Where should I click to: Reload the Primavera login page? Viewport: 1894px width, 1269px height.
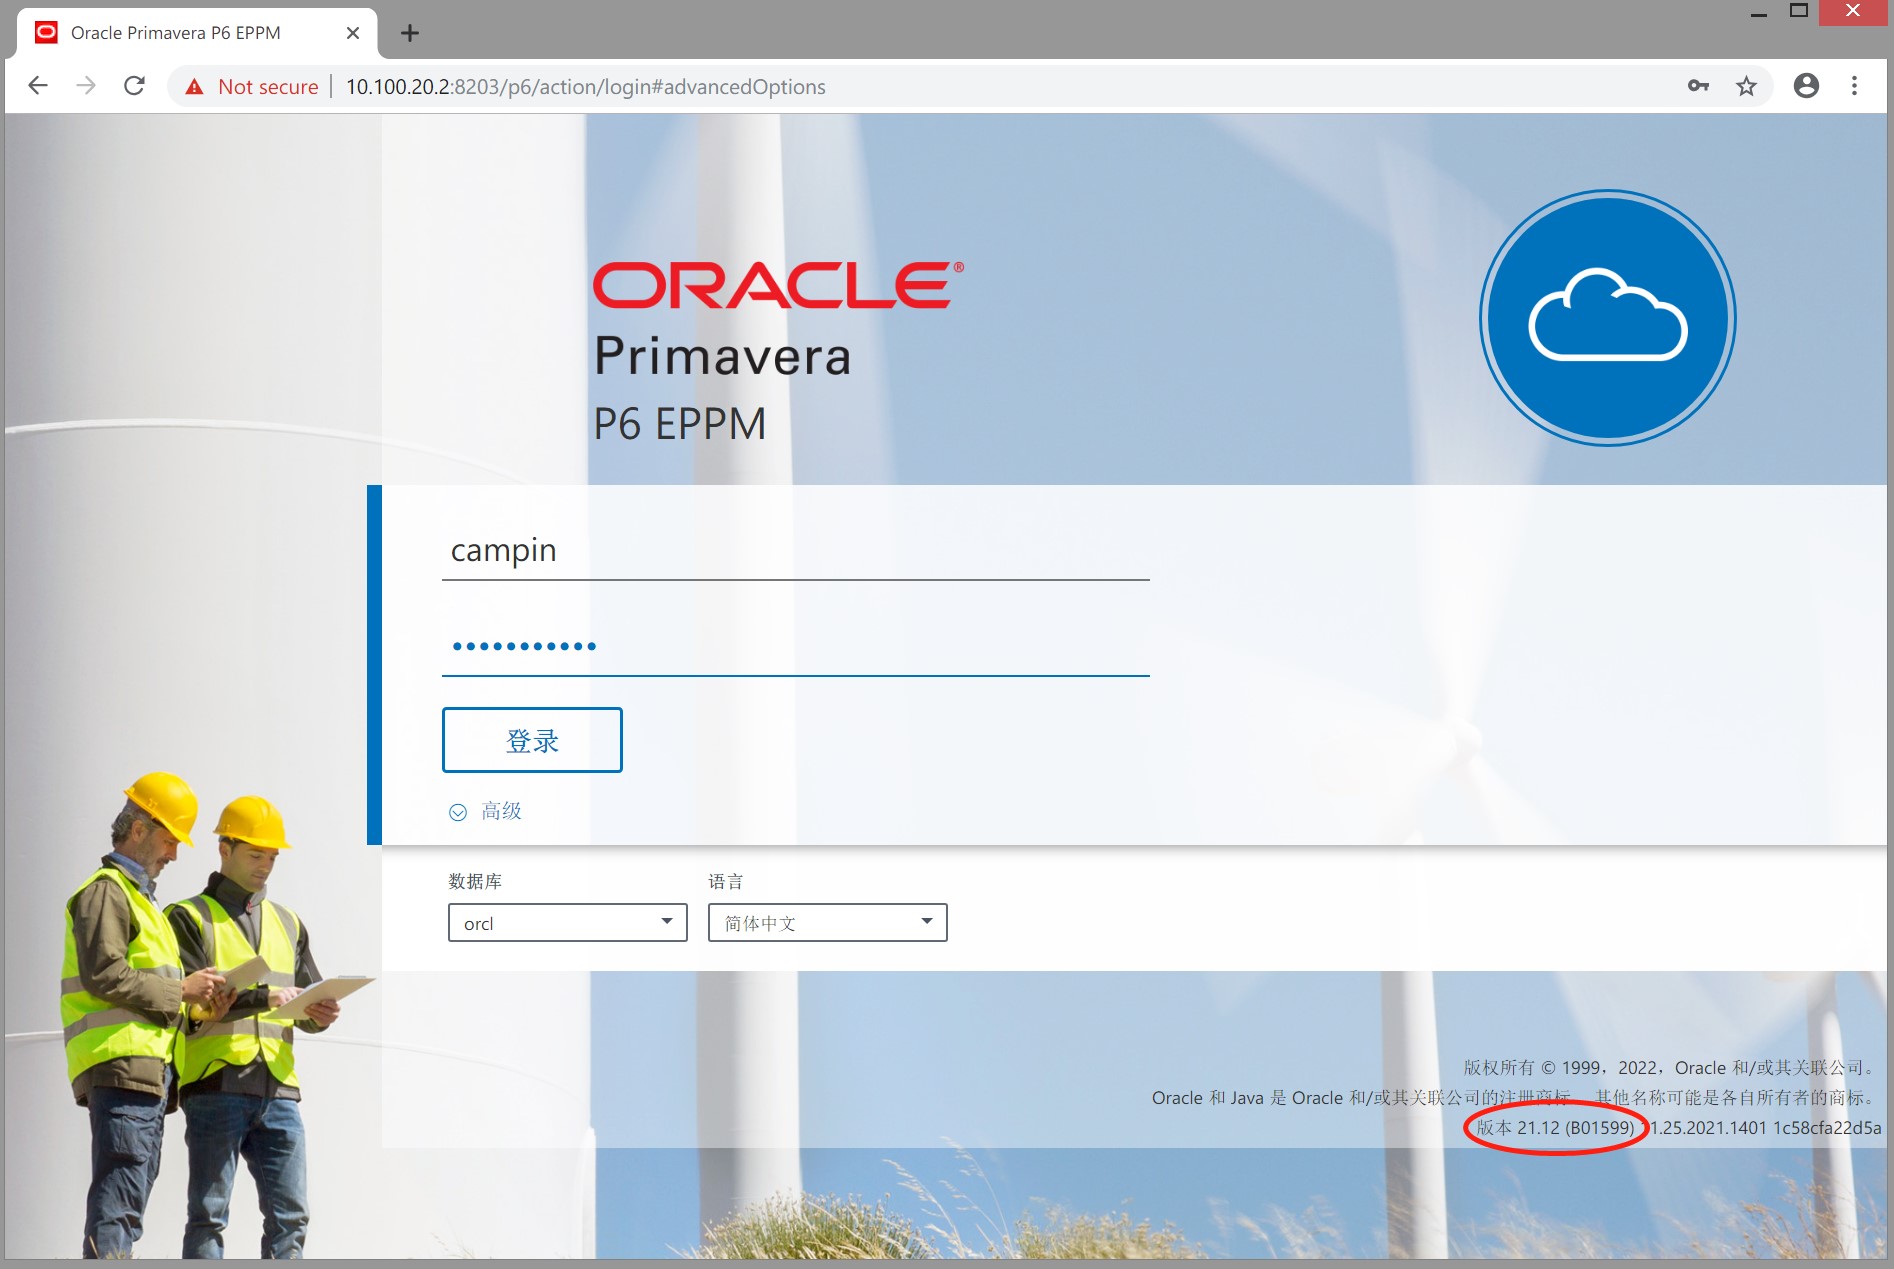[134, 86]
